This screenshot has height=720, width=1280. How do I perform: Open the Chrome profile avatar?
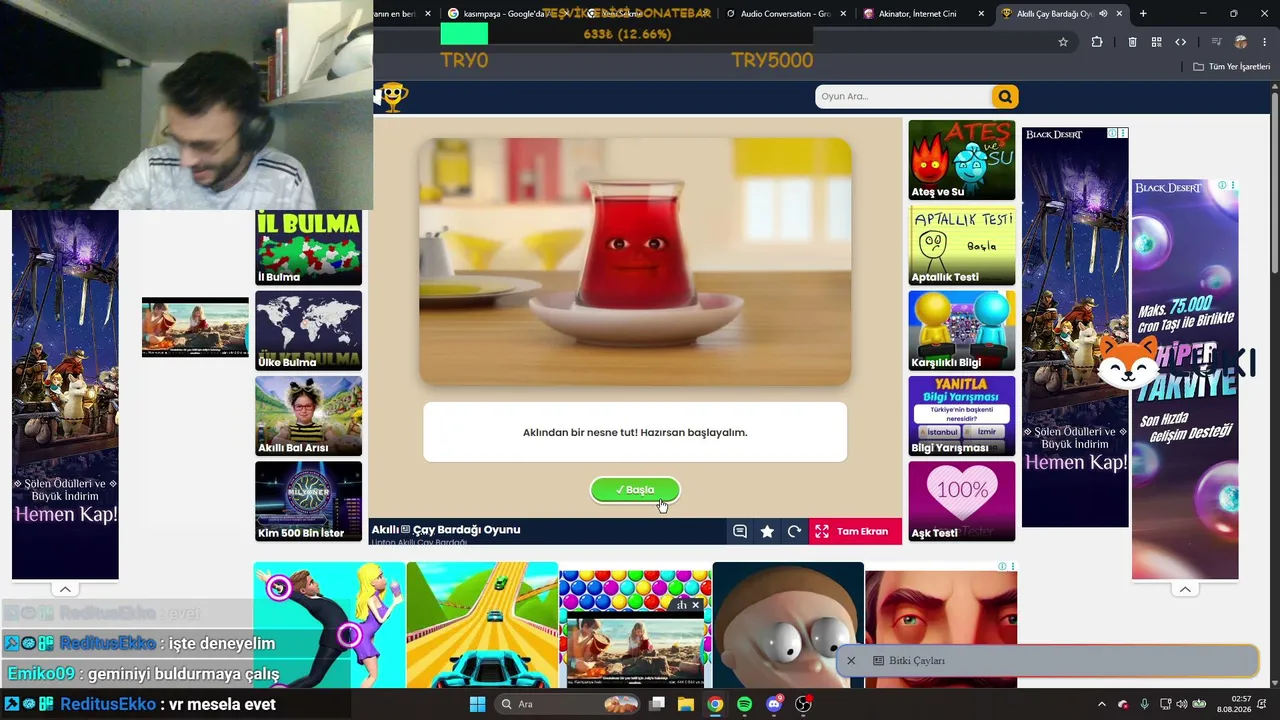[1241, 42]
